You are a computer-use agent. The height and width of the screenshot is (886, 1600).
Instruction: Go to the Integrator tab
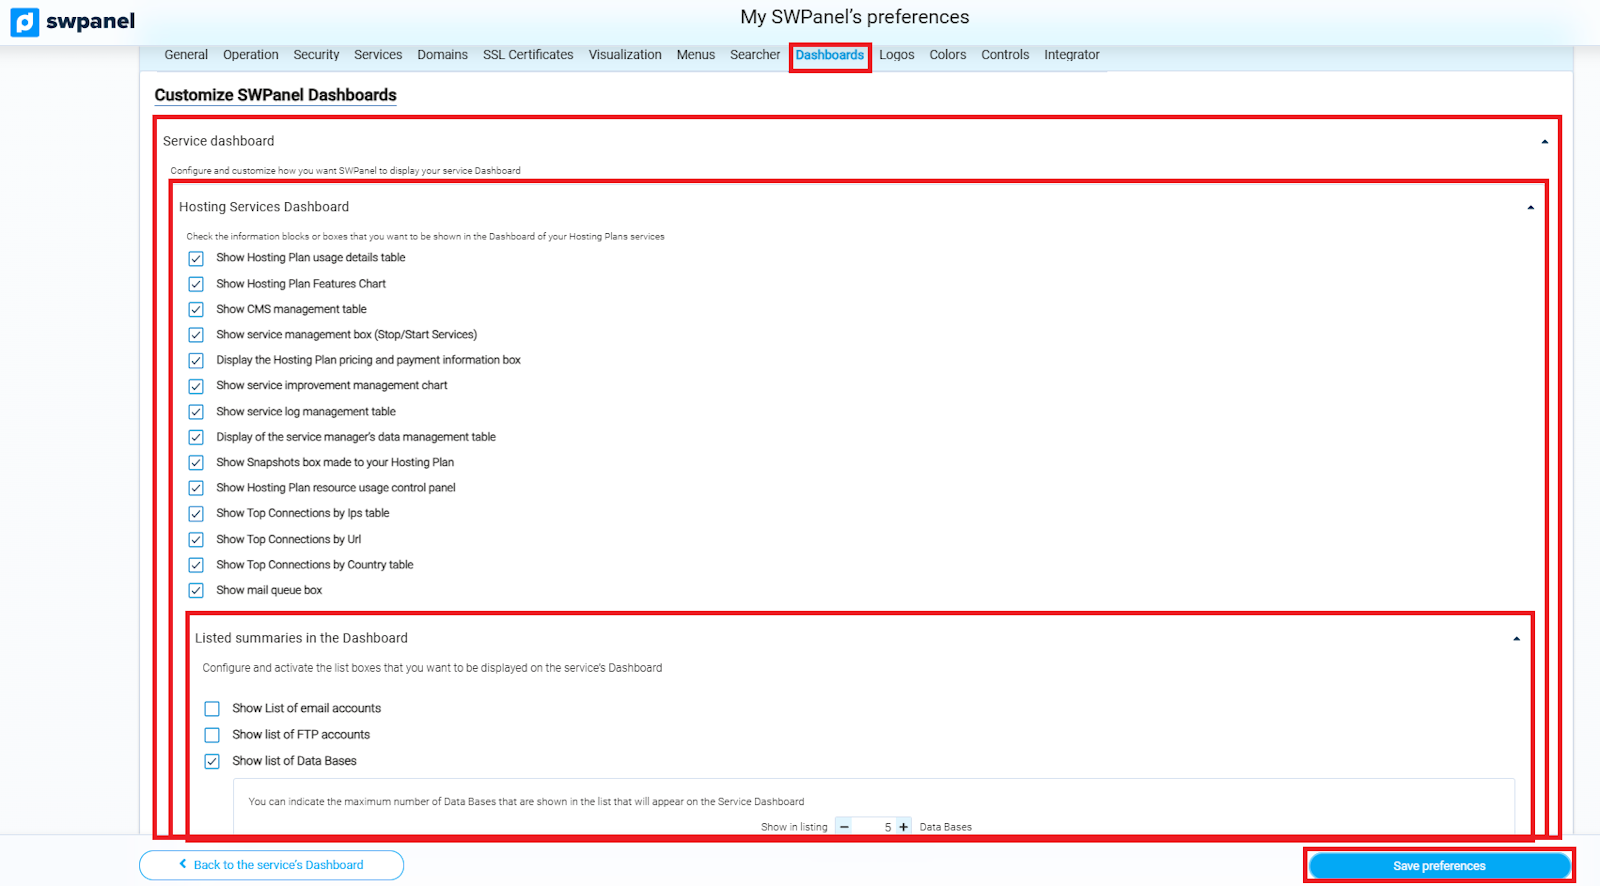(x=1071, y=55)
